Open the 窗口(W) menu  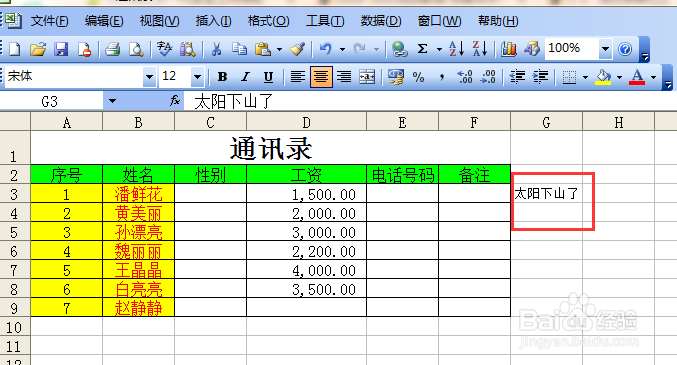tap(440, 21)
